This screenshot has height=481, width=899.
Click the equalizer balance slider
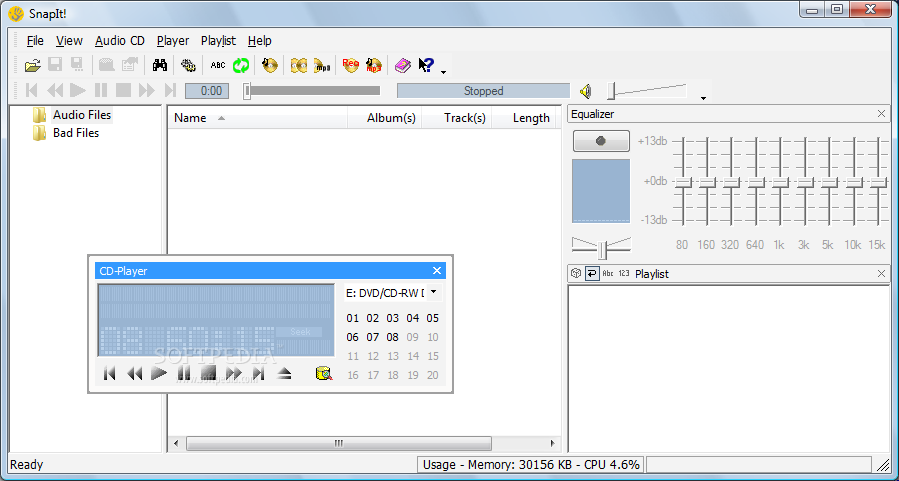(601, 248)
